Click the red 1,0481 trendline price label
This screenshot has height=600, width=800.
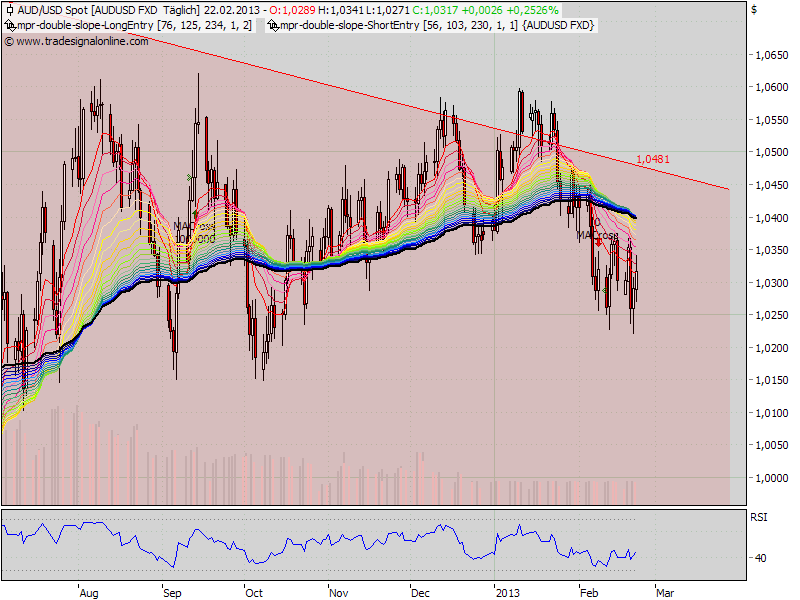pyautogui.click(x=652, y=159)
